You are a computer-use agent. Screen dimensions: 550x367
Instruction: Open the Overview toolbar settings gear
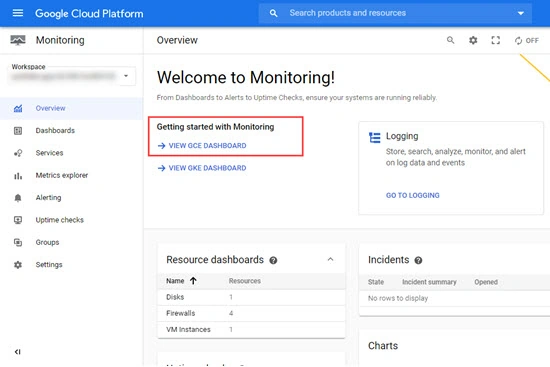pos(473,40)
